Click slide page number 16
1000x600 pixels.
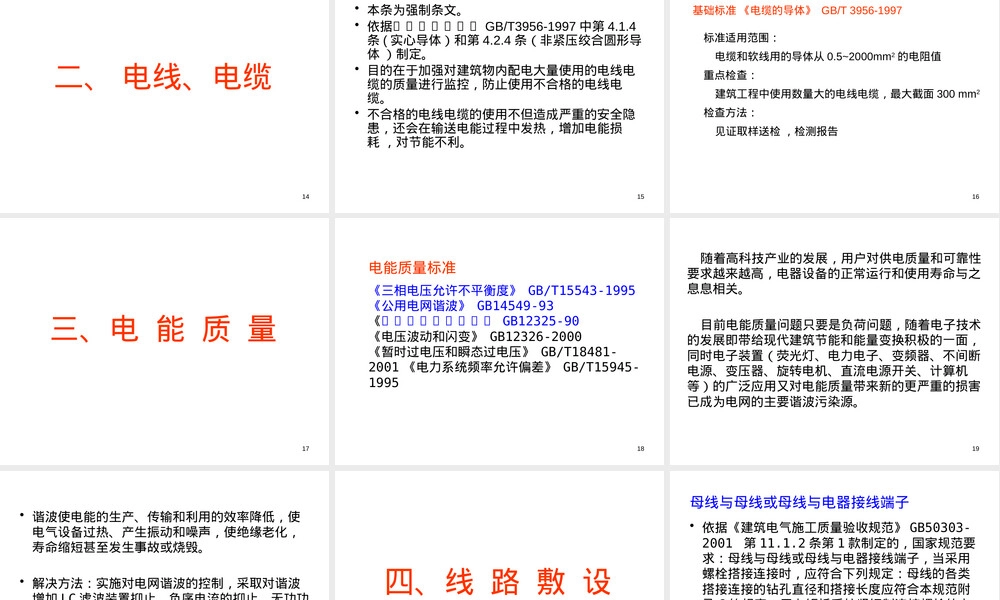pyautogui.click(x=975, y=196)
